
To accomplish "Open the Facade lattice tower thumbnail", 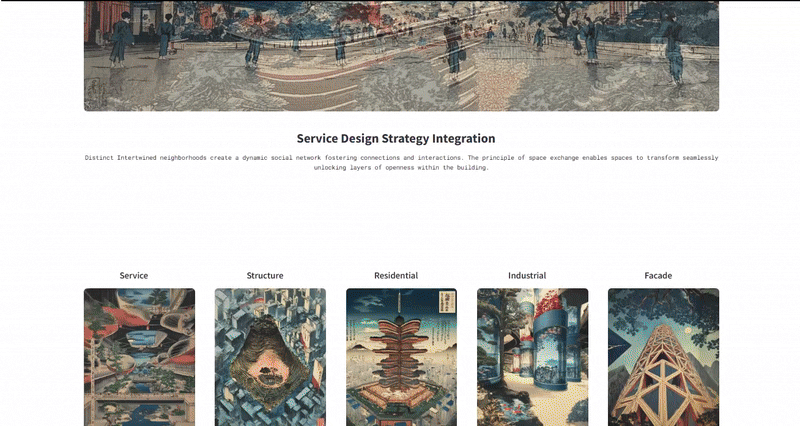I will [x=663, y=357].
